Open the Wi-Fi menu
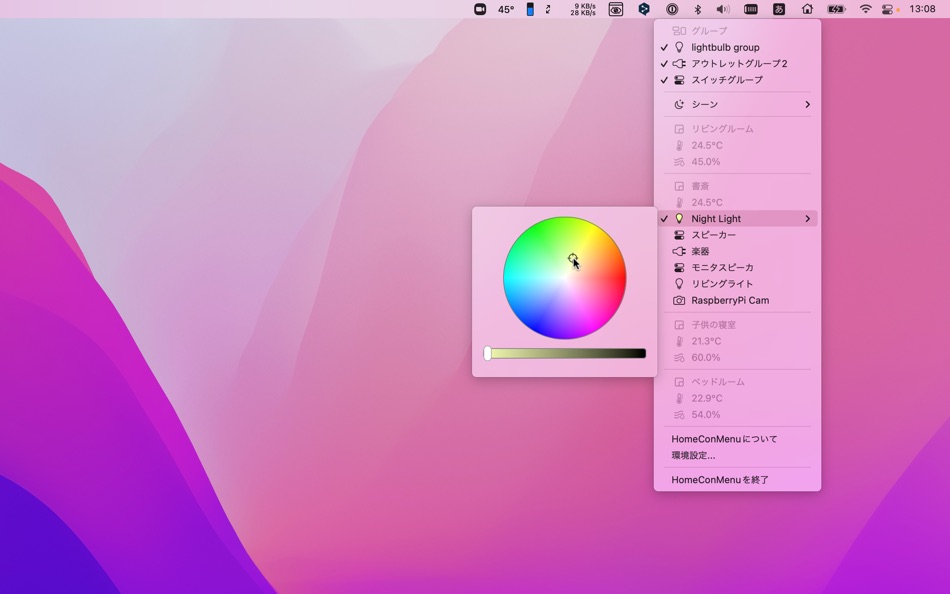Image resolution: width=950 pixels, height=594 pixels. [x=865, y=9]
